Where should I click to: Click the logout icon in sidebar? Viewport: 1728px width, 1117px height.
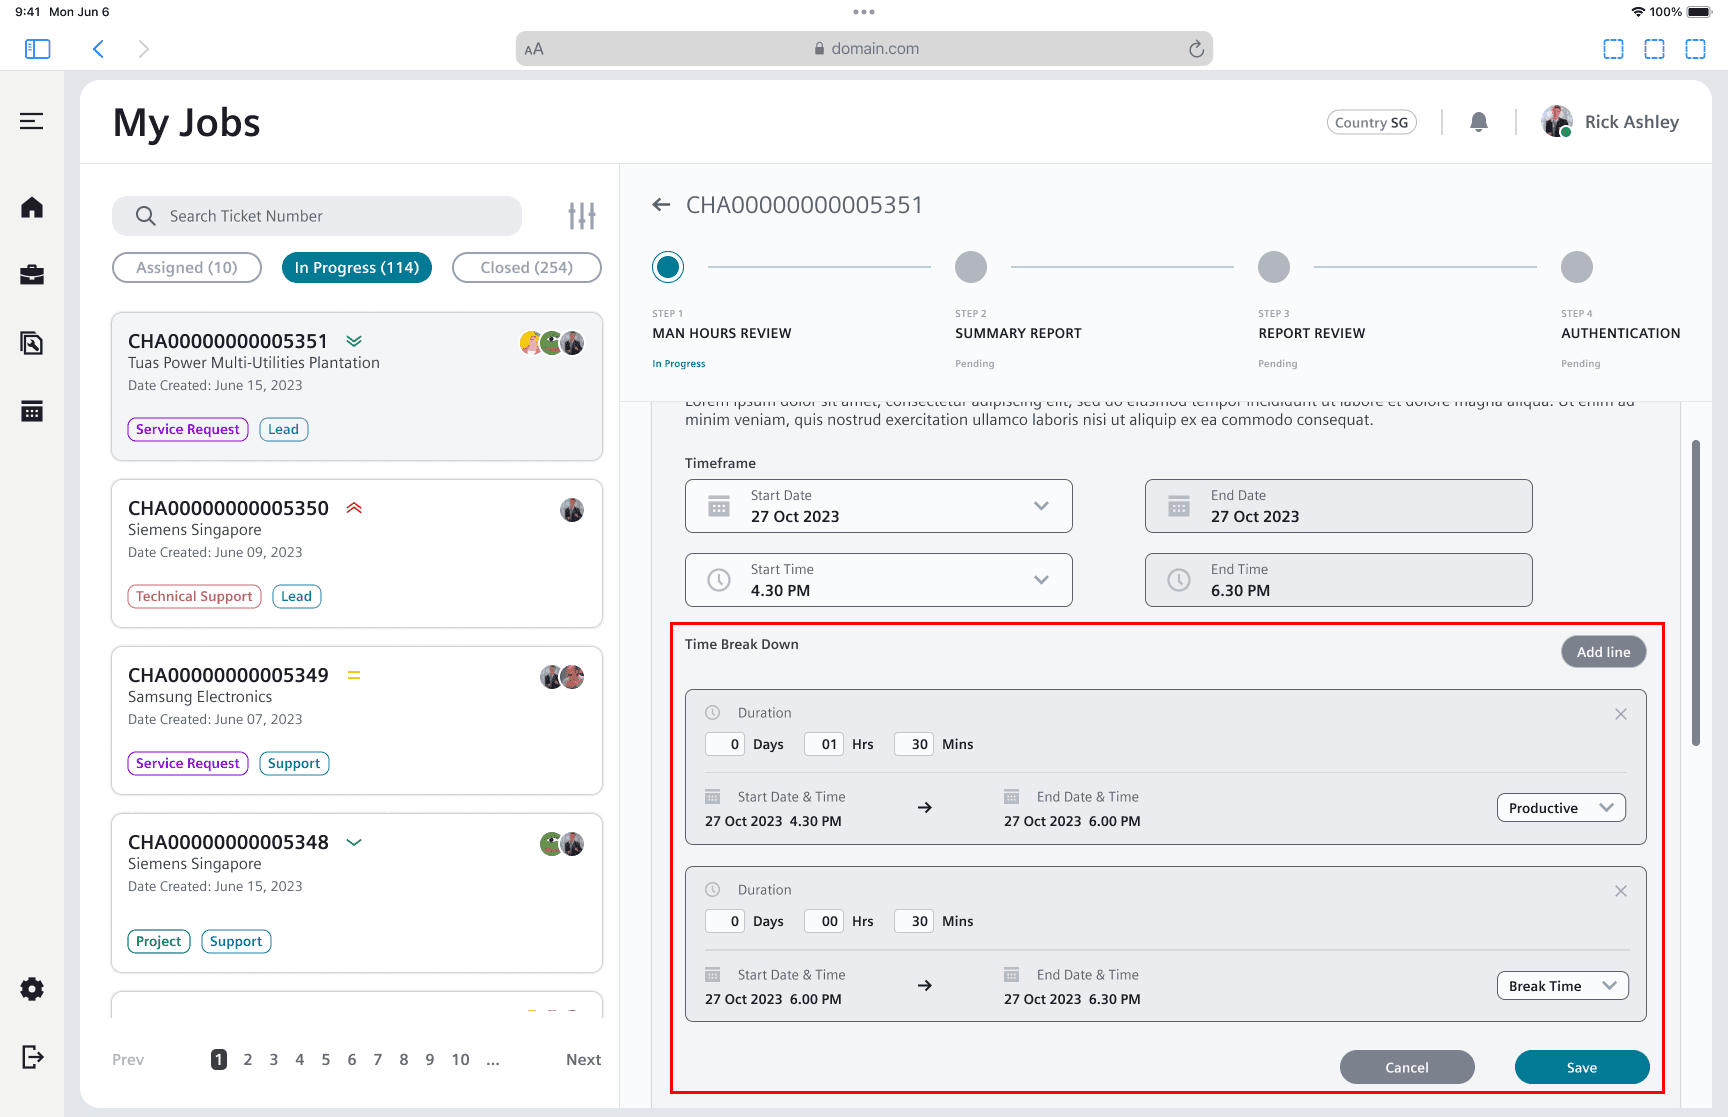pyautogui.click(x=32, y=1057)
